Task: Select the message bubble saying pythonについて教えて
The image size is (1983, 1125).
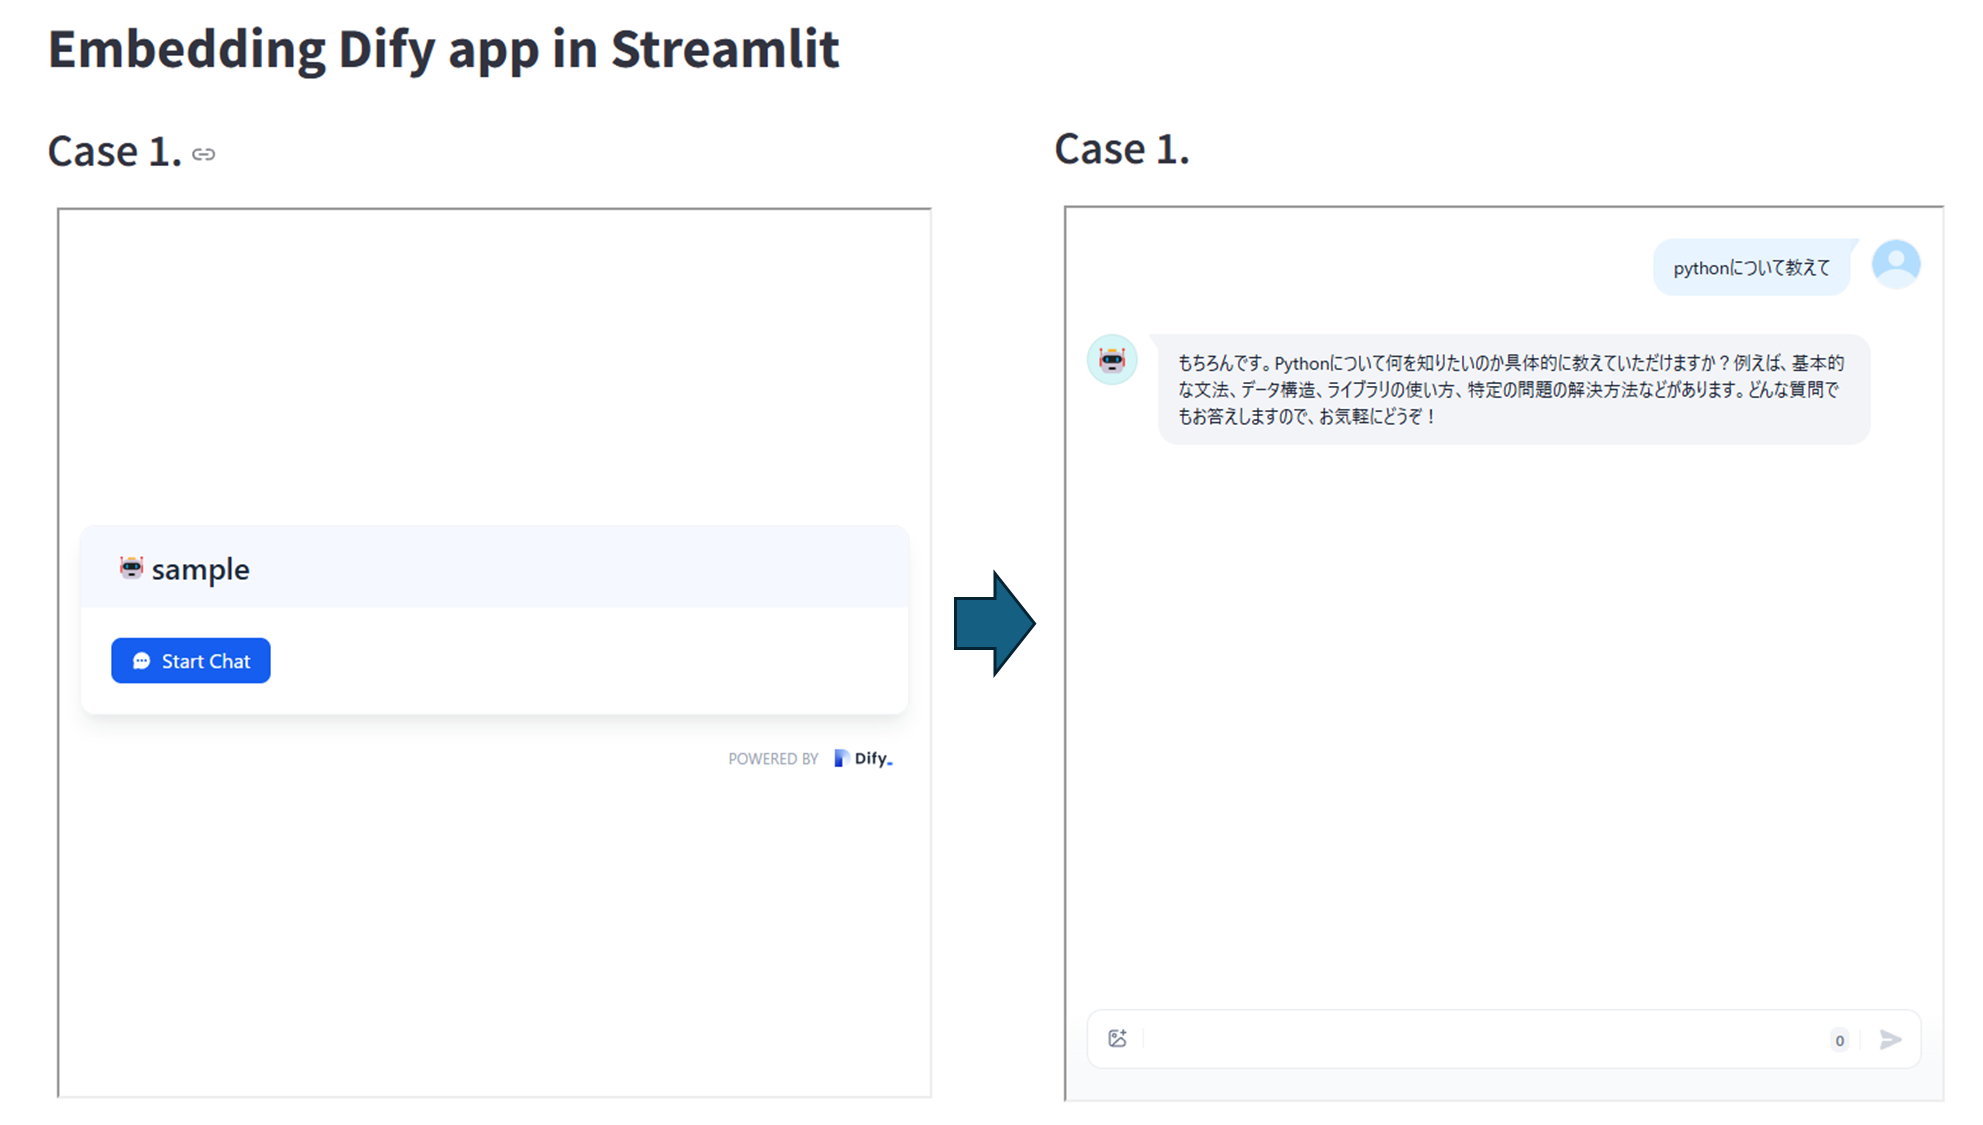Action: (x=1752, y=267)
